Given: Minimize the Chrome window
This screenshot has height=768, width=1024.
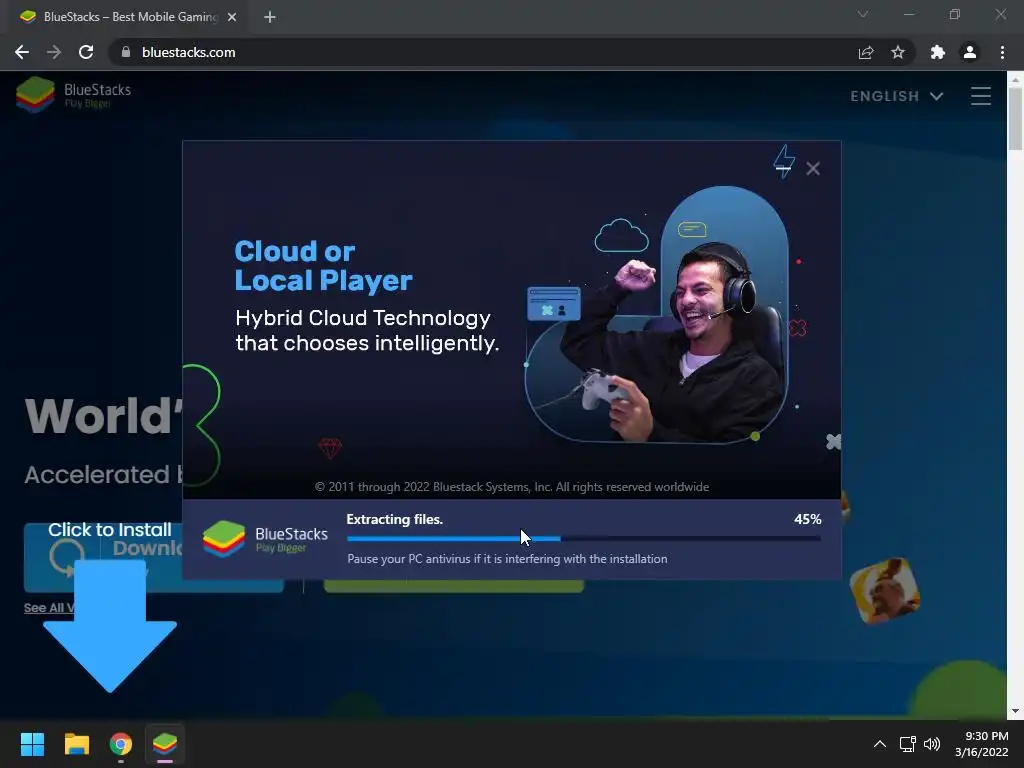Looking at the screenshot, I should [908, 14].
